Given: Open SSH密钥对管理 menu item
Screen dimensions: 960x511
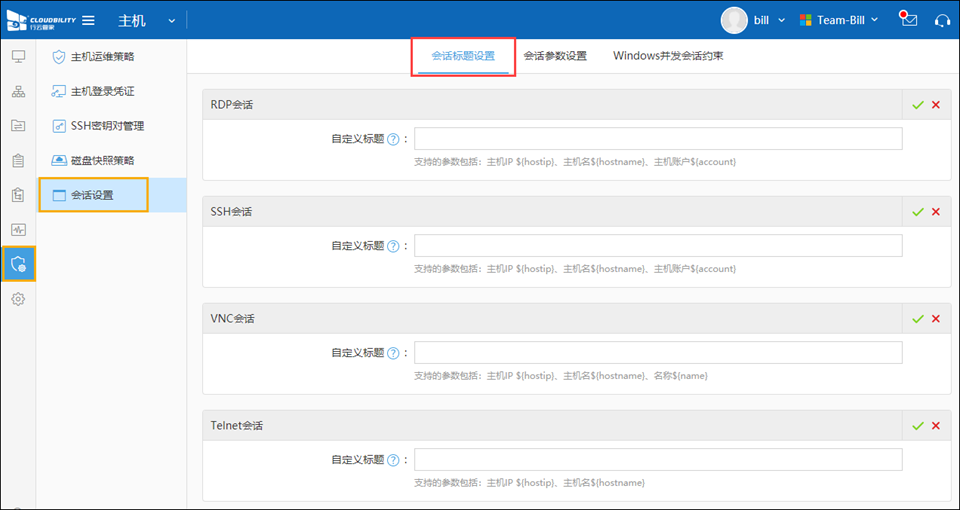Looking at the screenshot, I should point(107,126).
